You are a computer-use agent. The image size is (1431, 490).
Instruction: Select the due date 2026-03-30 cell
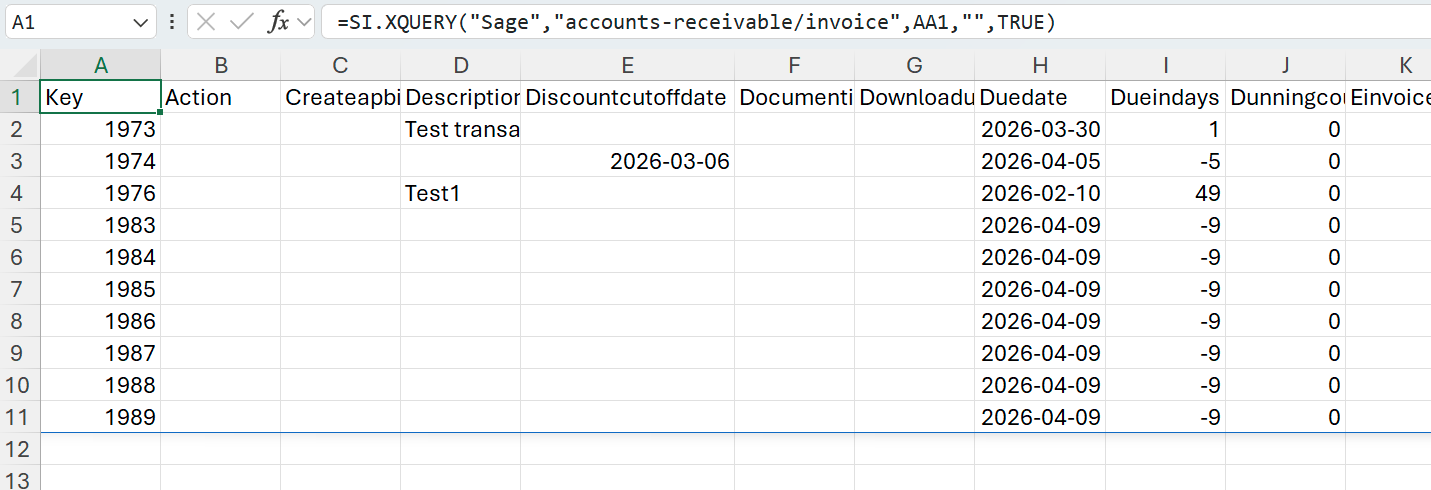[1040, 129]
